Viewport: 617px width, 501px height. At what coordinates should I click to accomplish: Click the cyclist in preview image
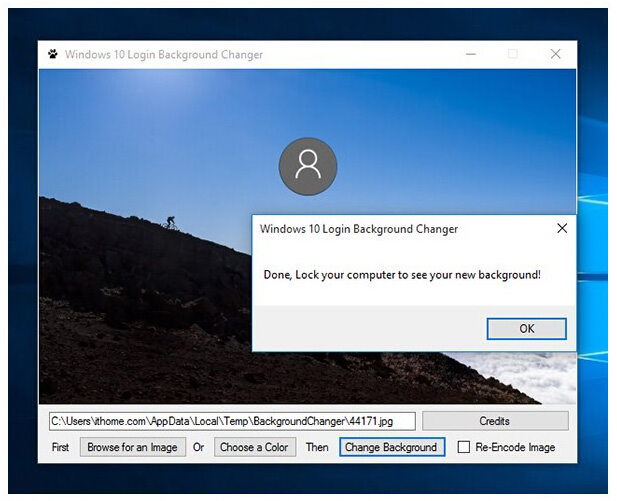click(x=170, y=222)
